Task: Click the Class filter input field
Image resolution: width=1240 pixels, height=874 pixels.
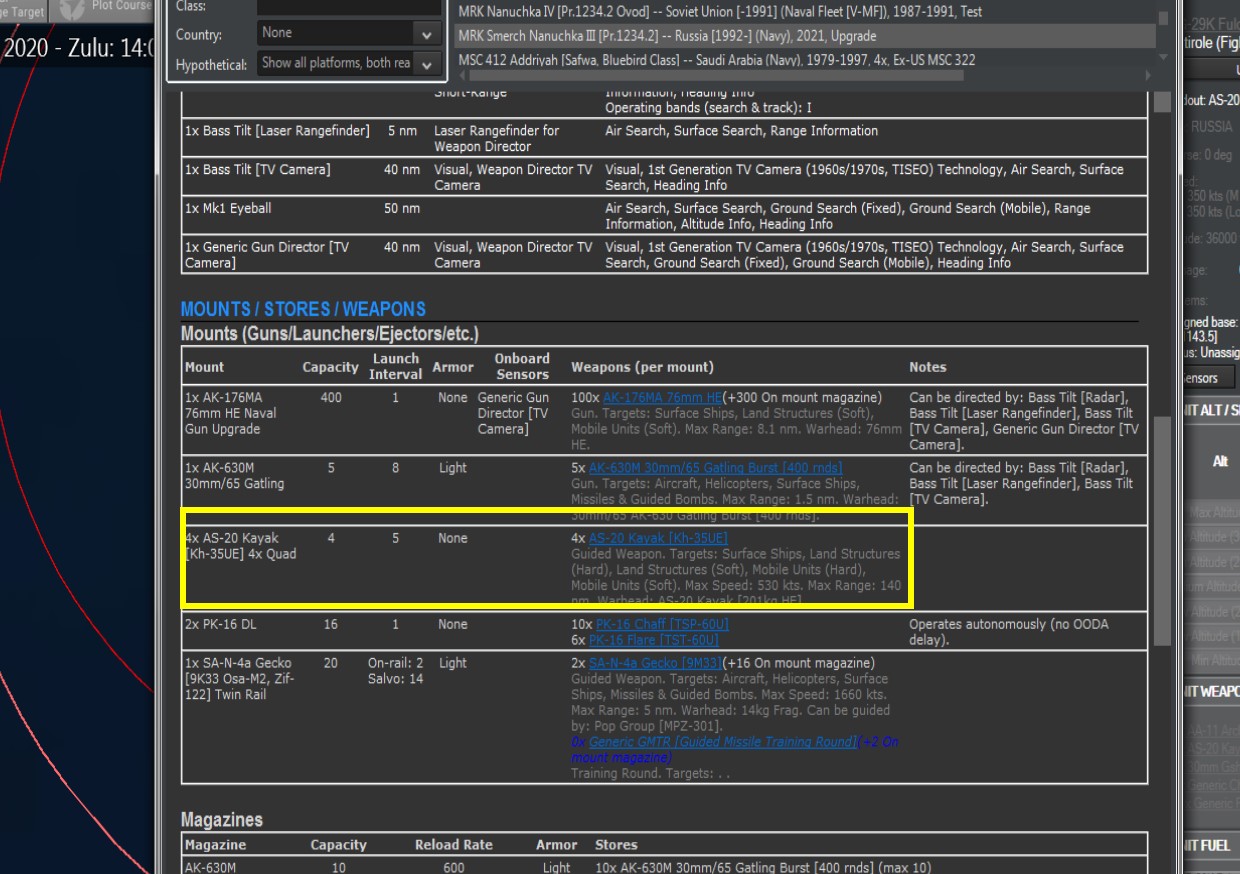Action: click(x=348, y=6)
